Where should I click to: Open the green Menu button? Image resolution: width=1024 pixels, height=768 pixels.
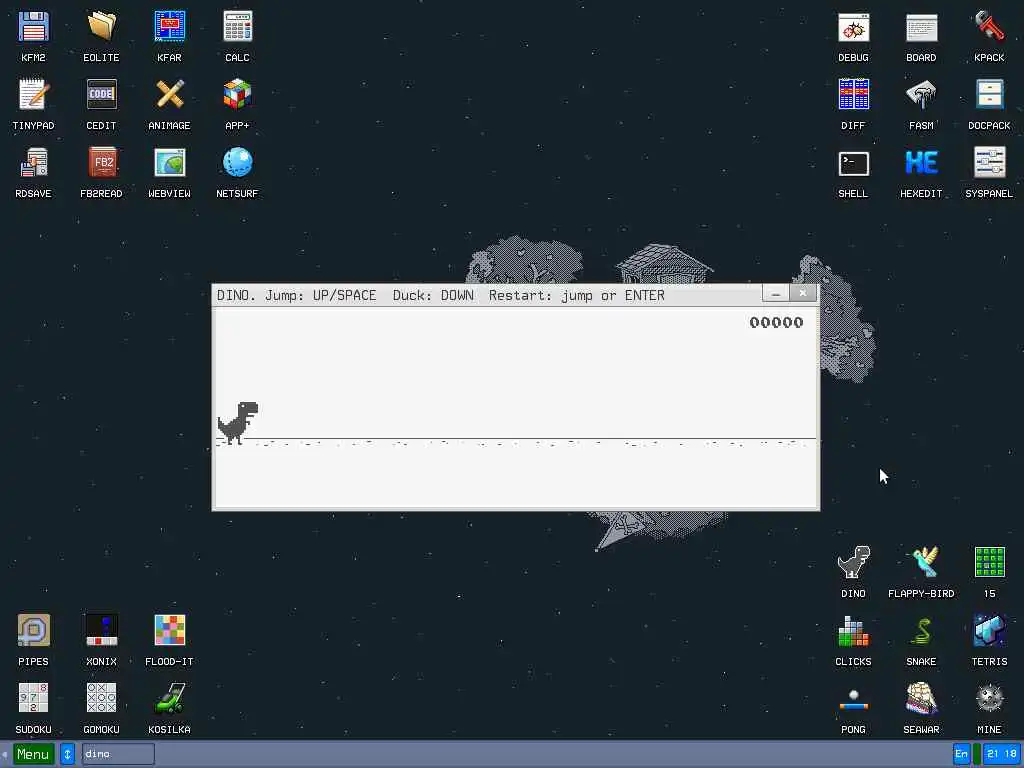point(33,754)
